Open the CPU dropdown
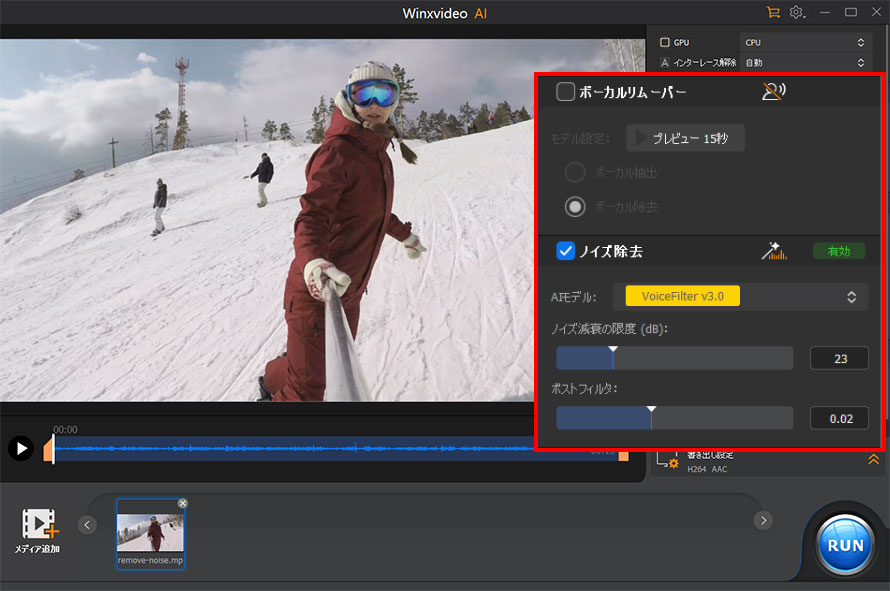This screenshot has width=890, height=591. [805, 43]
